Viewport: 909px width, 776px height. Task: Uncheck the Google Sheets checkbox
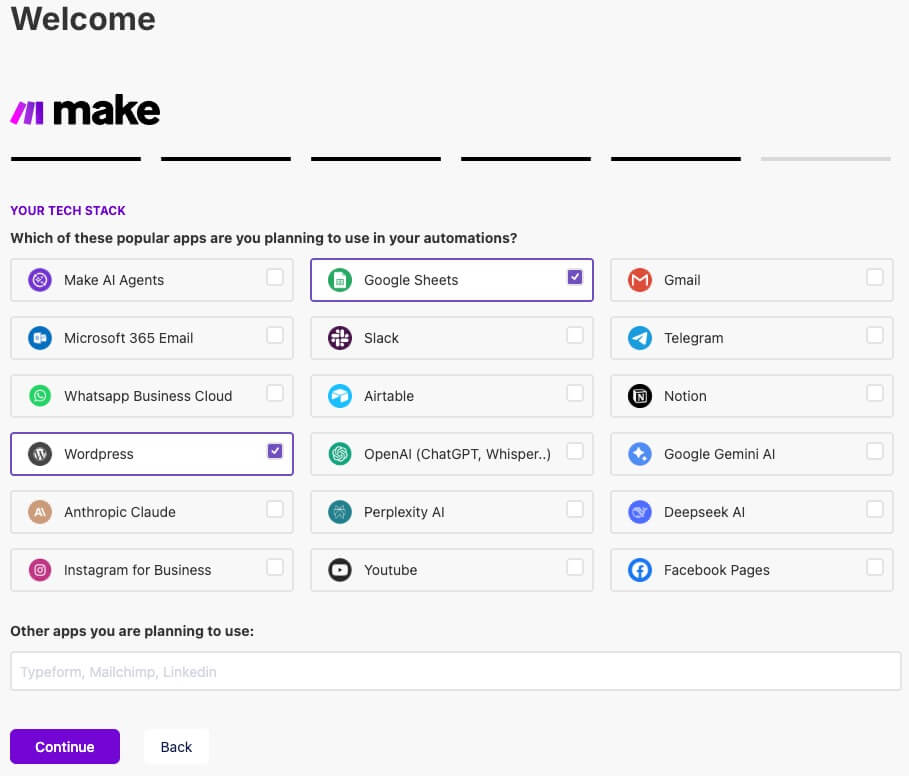tap(575, 277)
